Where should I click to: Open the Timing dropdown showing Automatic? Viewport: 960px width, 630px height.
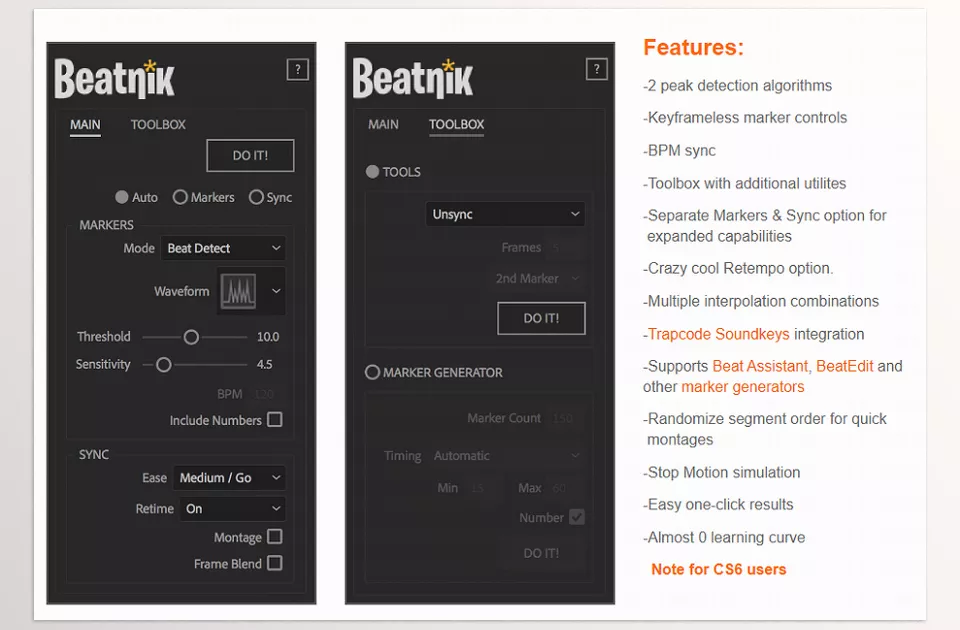(506, 456)
